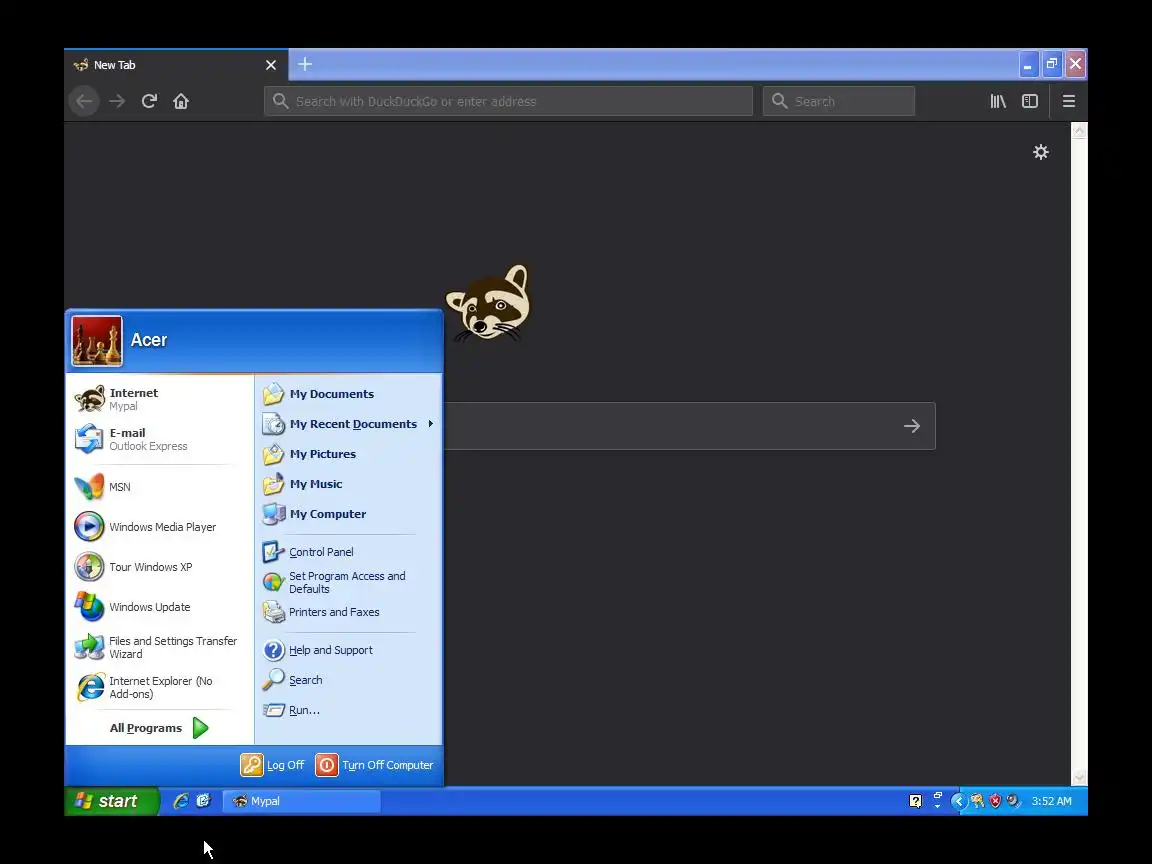Click the second Quick Launch icon

[x=204, y=801]
